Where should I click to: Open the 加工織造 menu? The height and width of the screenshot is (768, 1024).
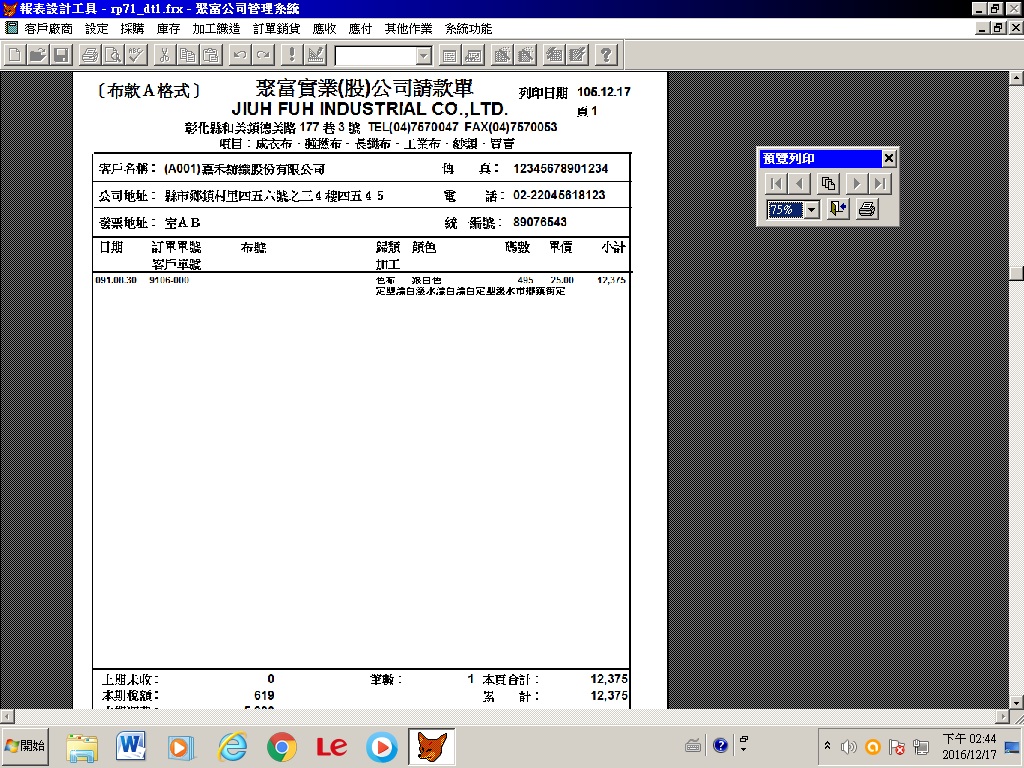point(216,29)
